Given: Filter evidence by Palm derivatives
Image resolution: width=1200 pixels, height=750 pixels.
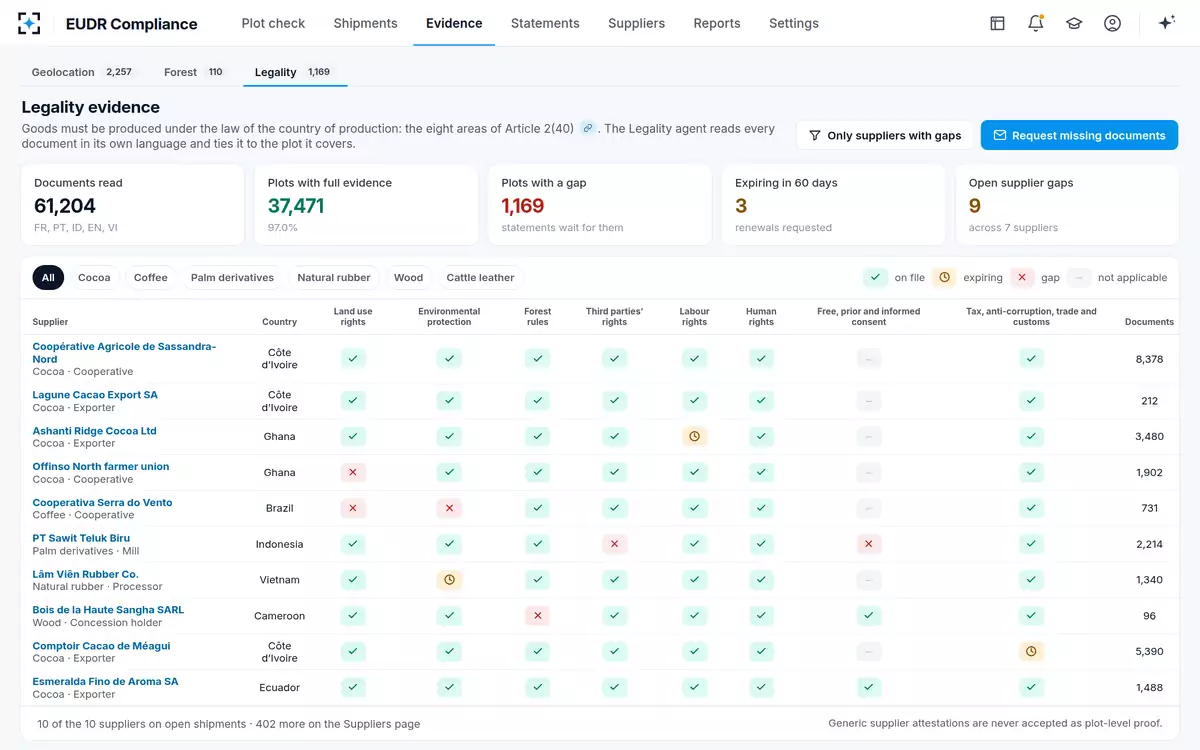Looking at the screenshot, I should (232, 278).
